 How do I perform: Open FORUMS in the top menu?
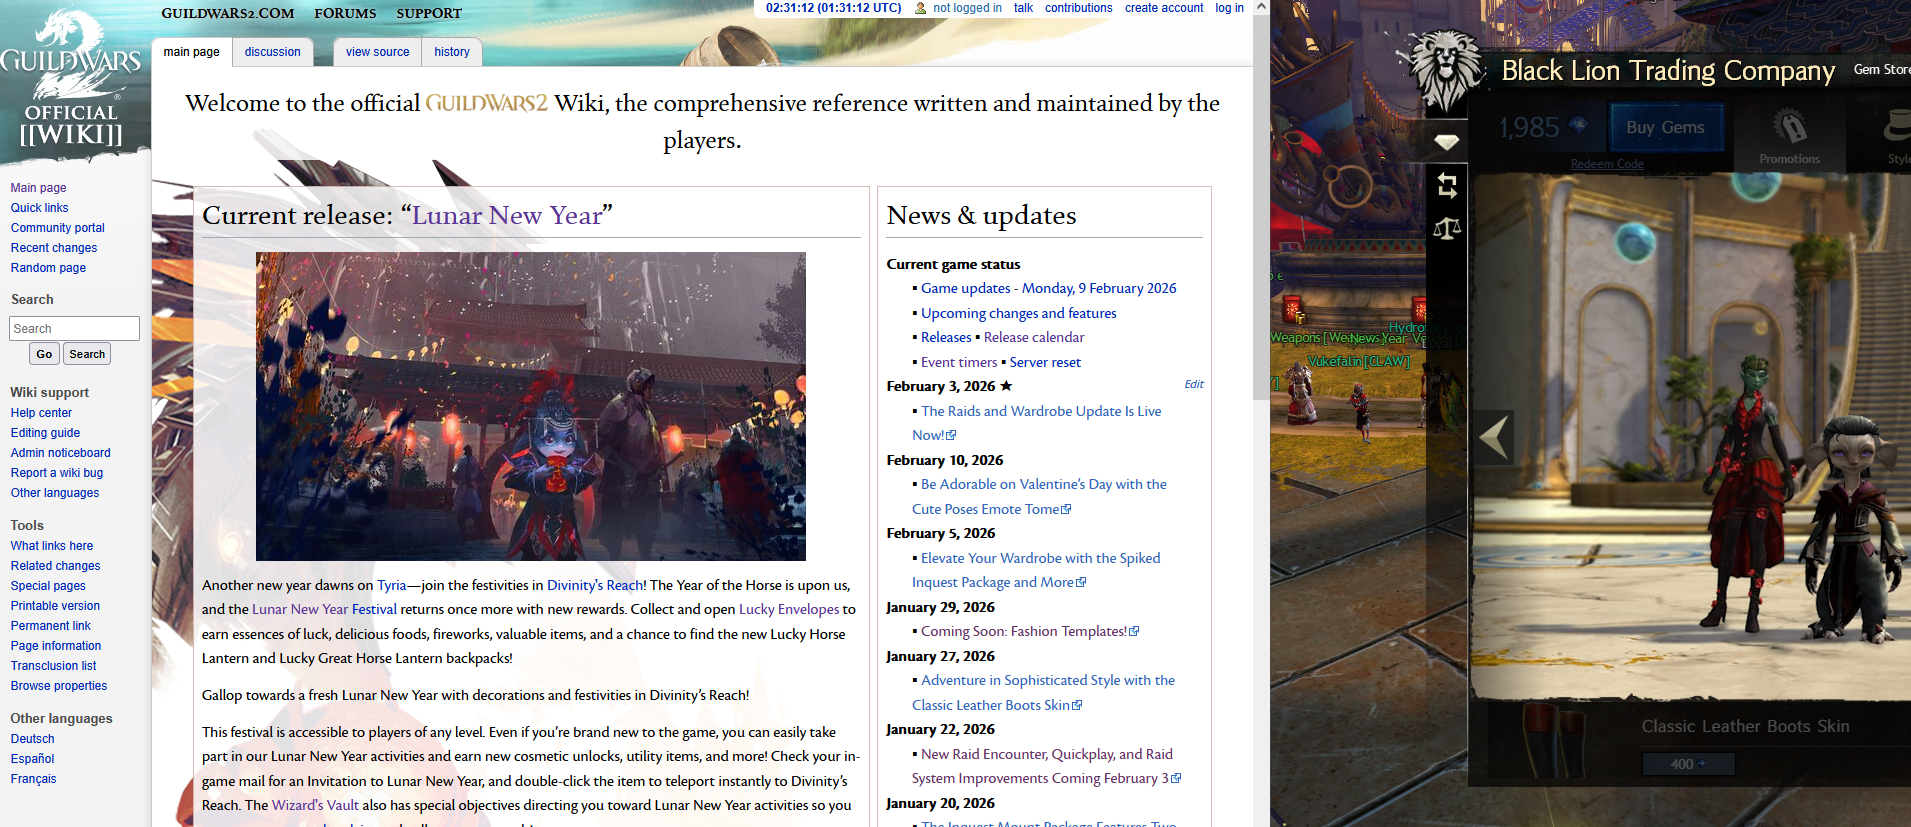pyautogui.click(x=345, y=13)
